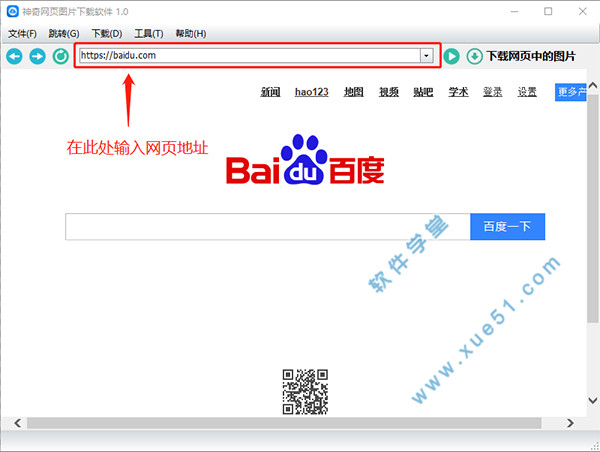Click the green refresh page icon
Viewport: 600px width, 452px height.
point(60,57)
